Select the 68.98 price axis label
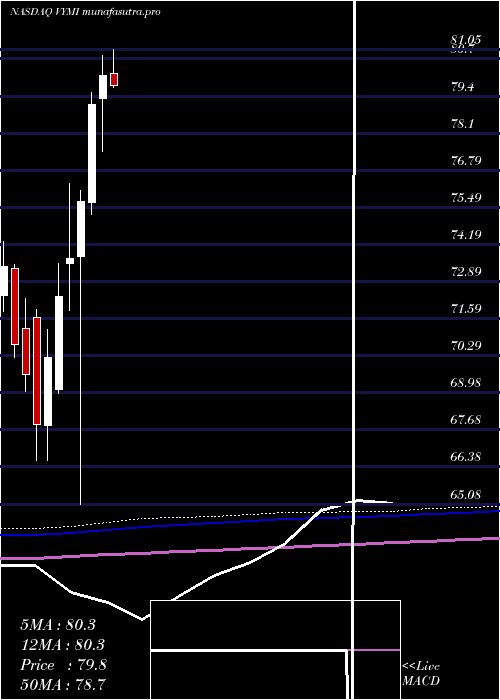Screen dimensions: 500x700 click(x=466, y=383)
